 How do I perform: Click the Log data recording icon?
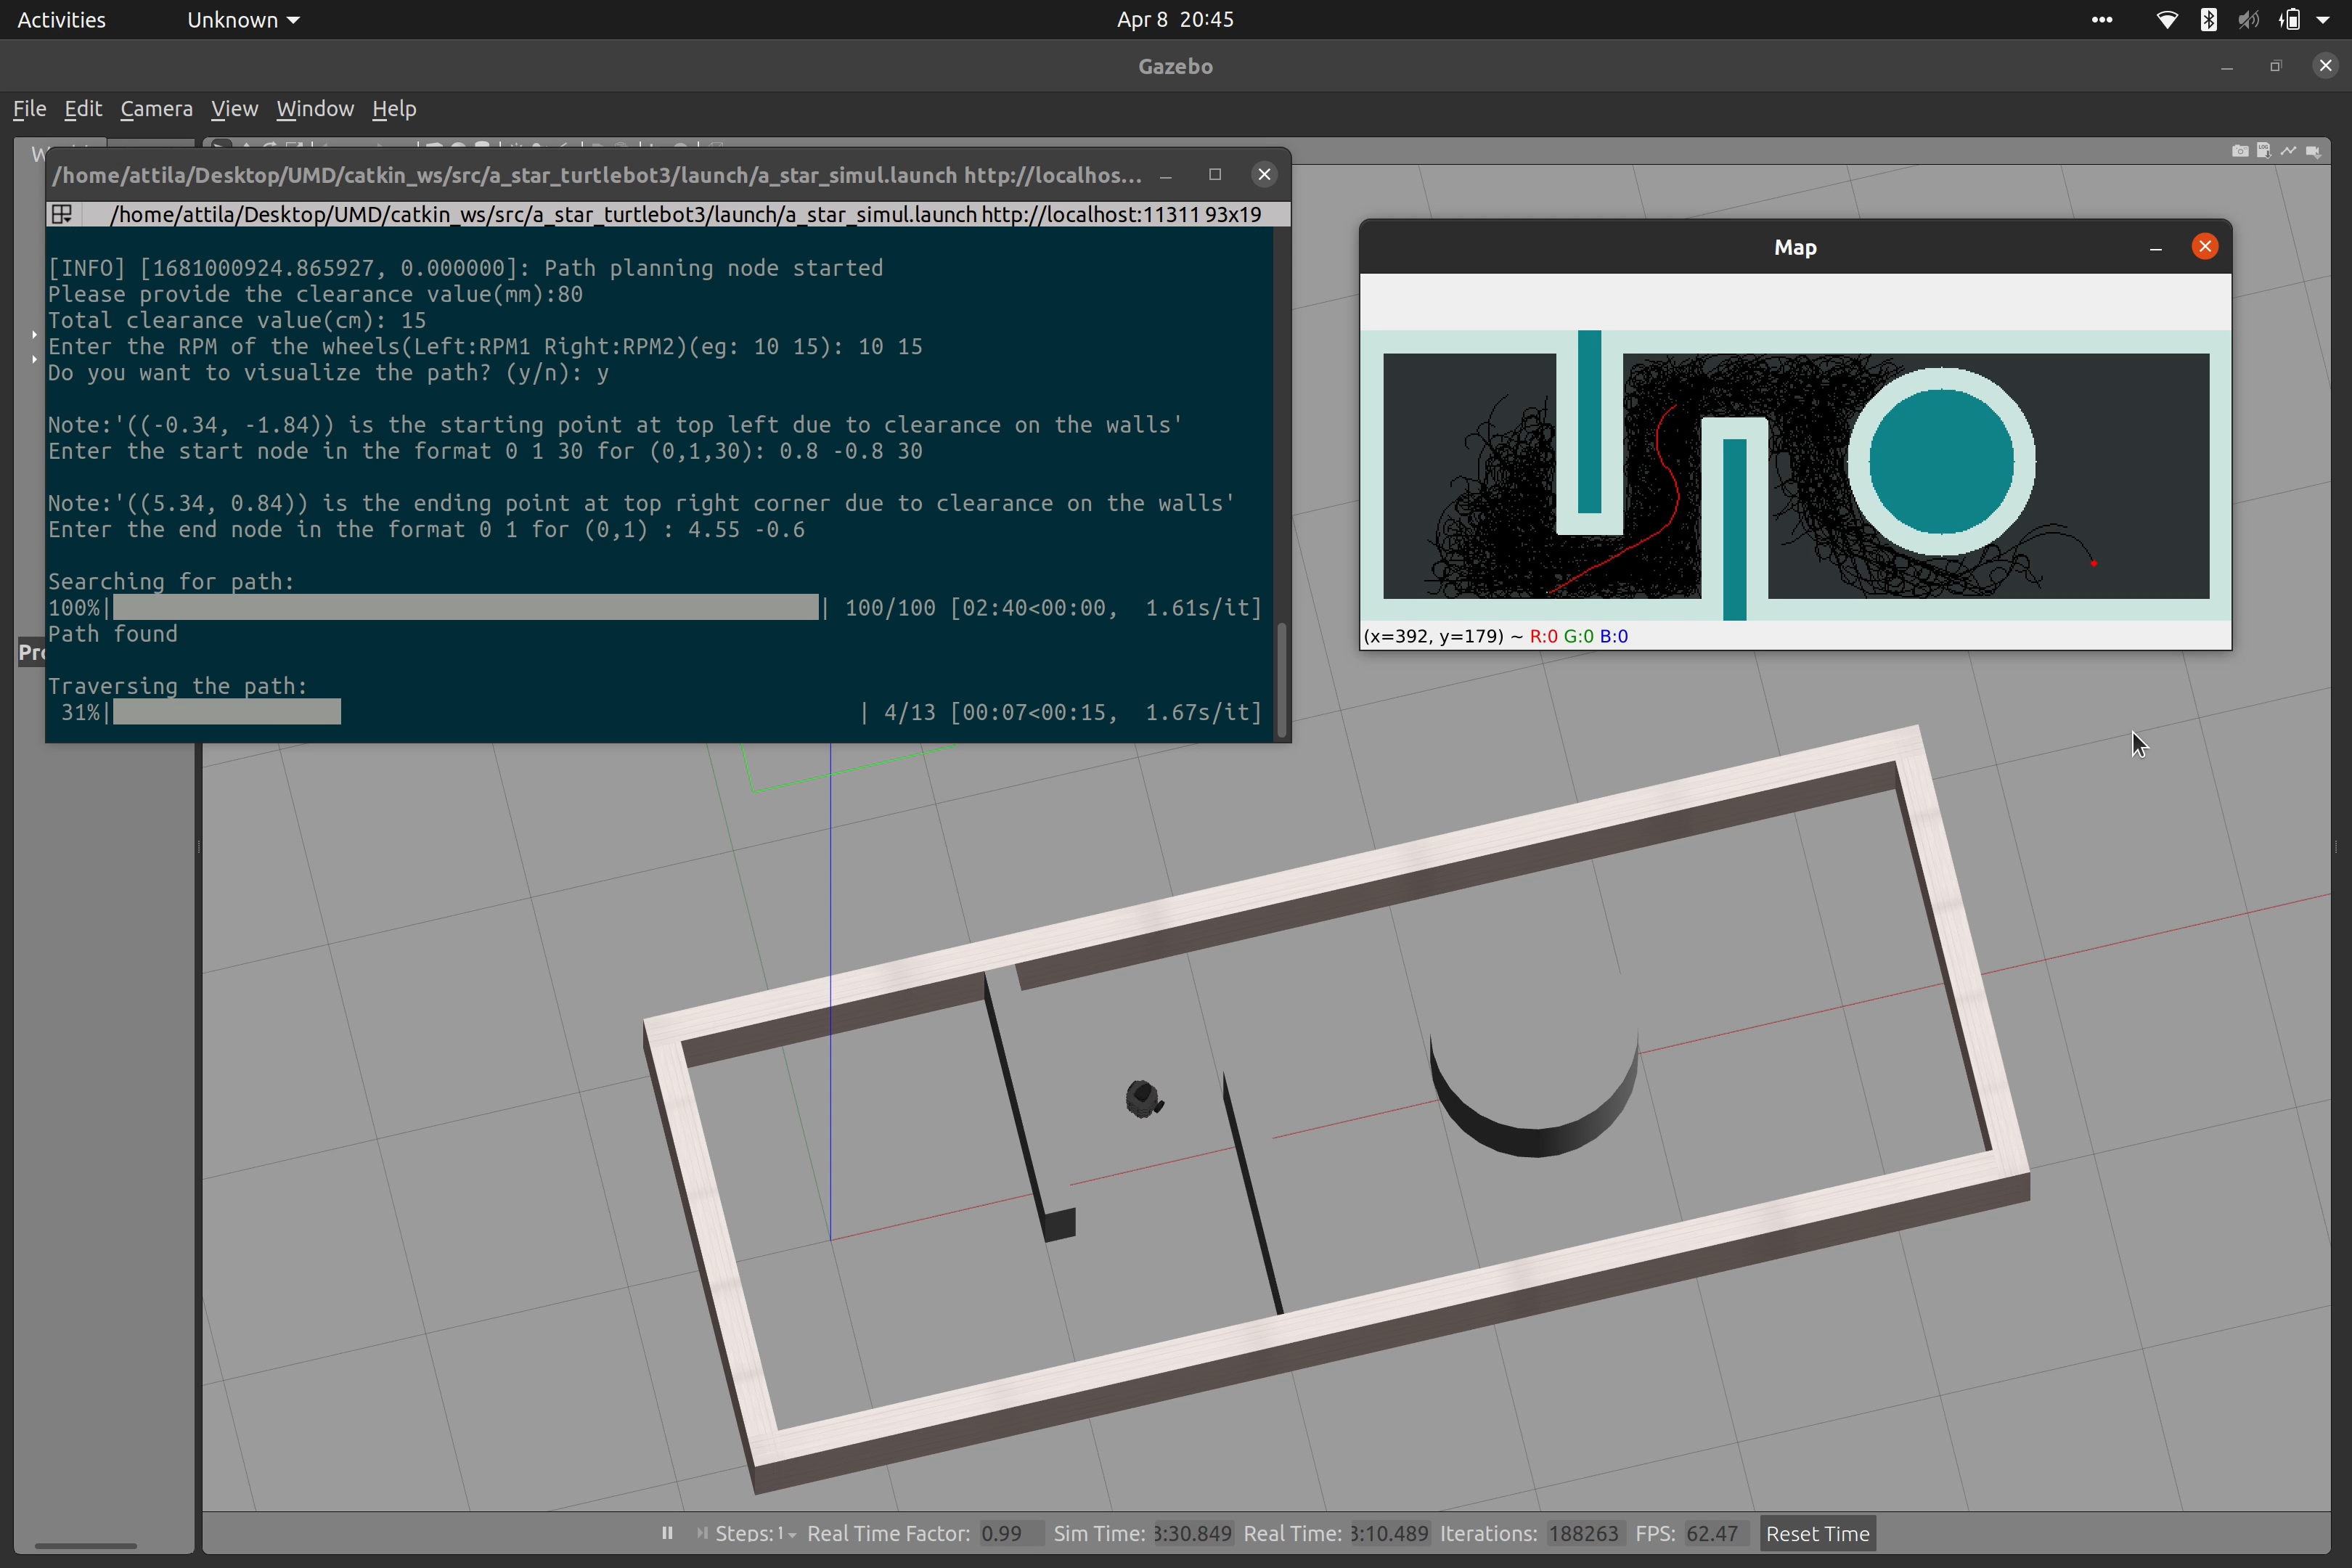[x=2264, y=151]
